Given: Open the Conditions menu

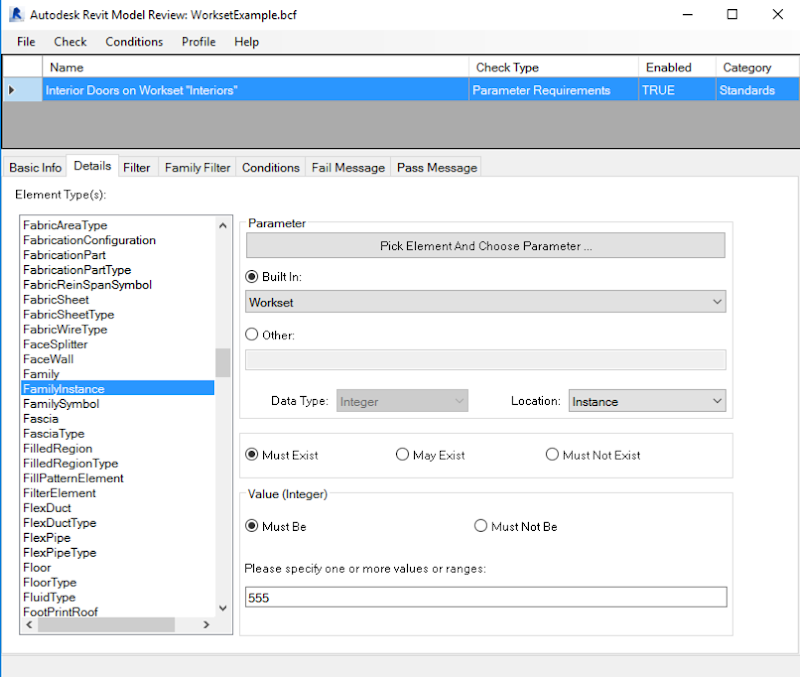Looking at the screenshot, I should [x=134, y=42].
